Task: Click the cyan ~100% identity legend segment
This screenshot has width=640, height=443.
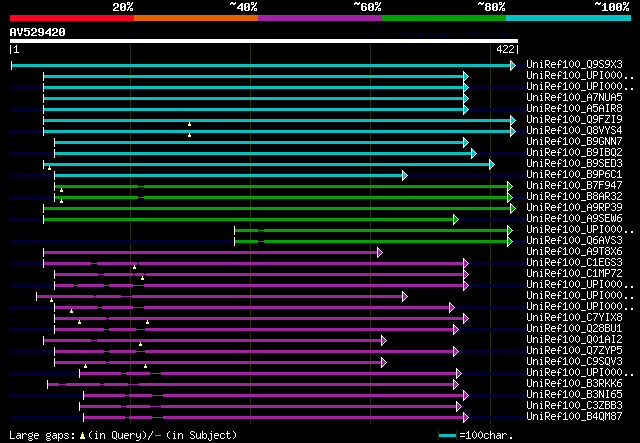Action: click(x=568, y=18)
